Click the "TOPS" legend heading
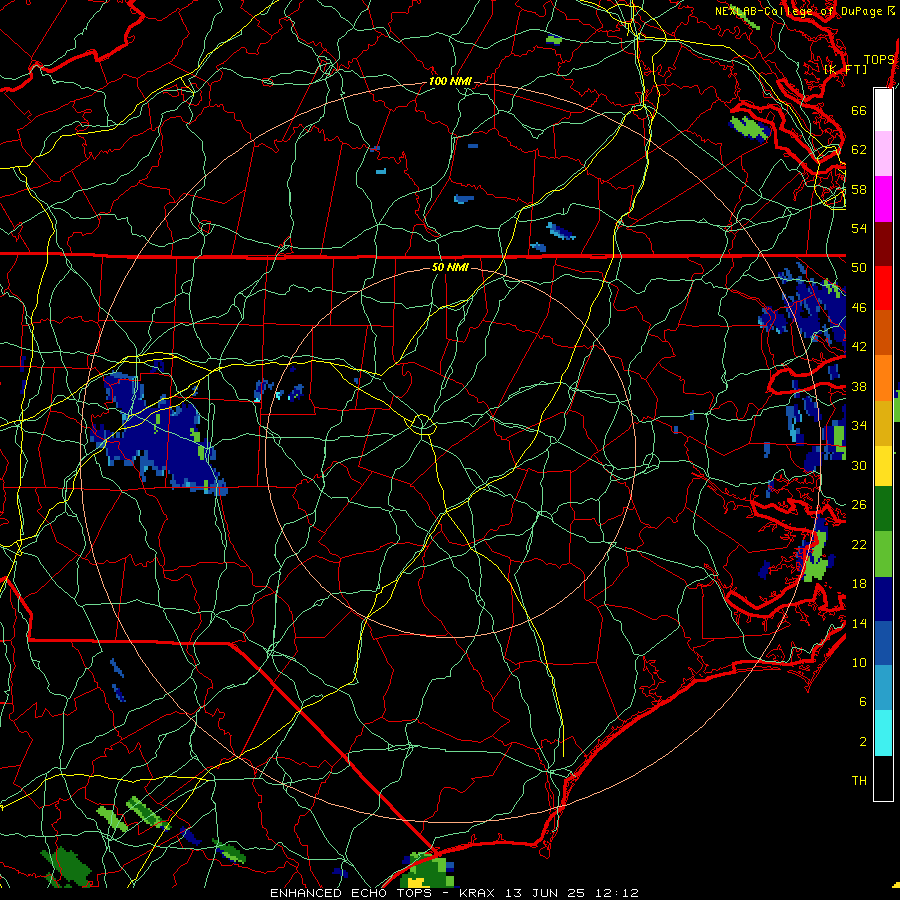 [879, 59]
